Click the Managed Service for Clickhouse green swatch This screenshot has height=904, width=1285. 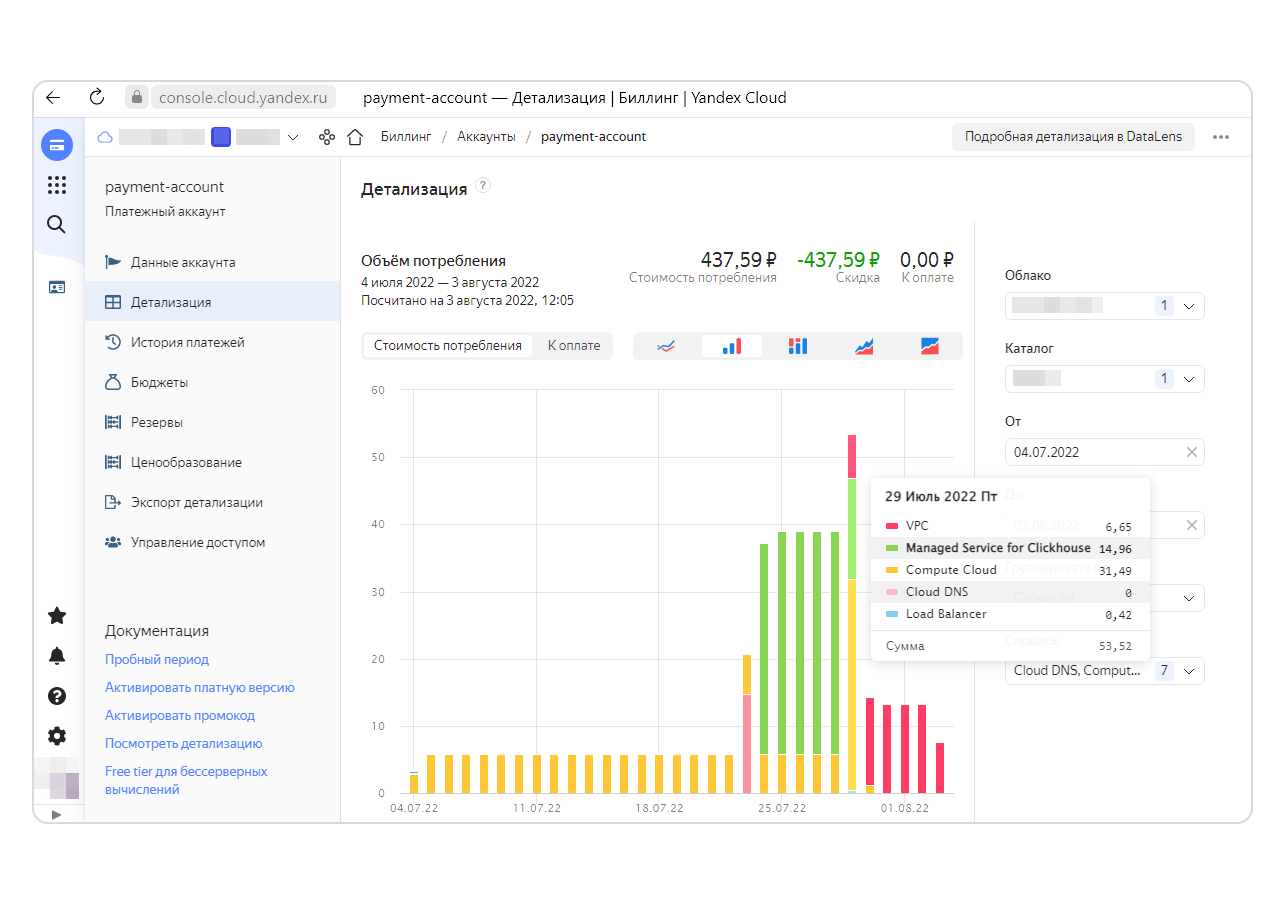(x=892, y=548)
